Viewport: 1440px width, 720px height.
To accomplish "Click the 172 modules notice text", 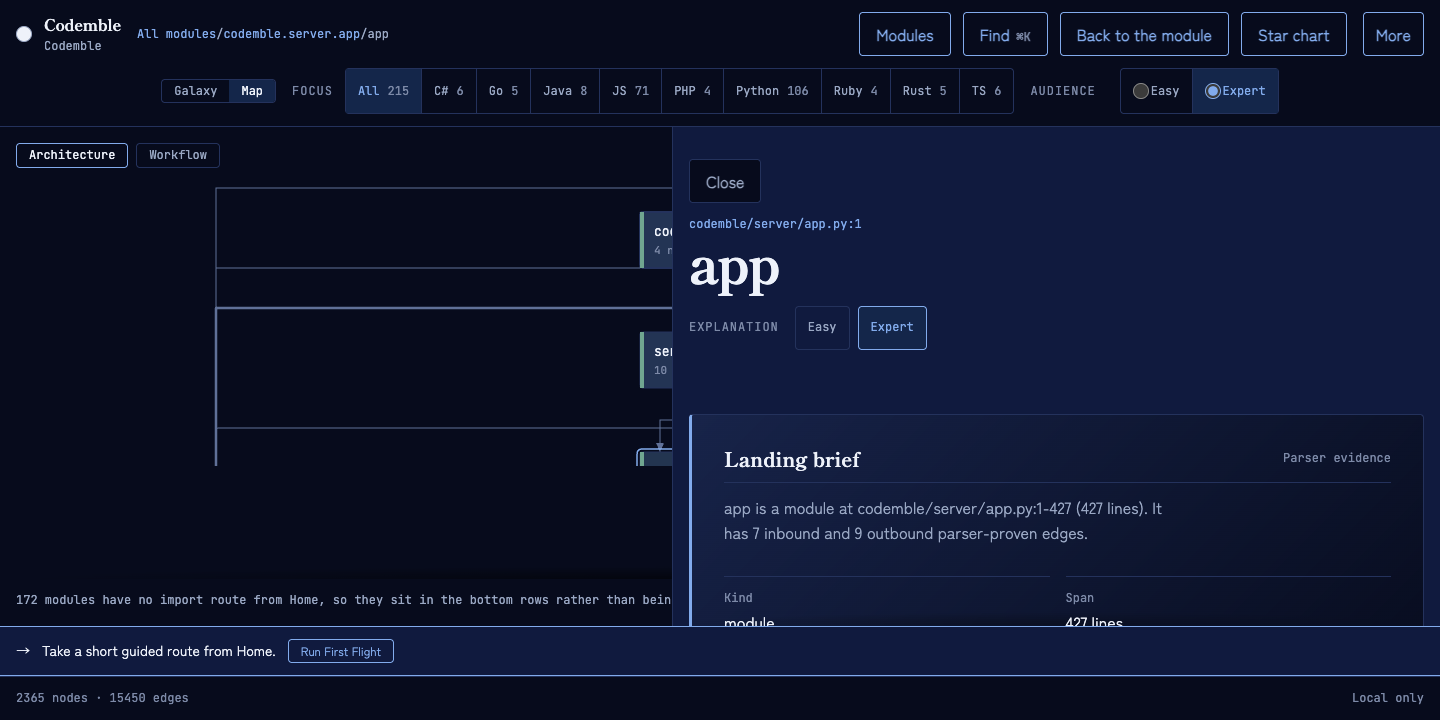I will [344, 600].
